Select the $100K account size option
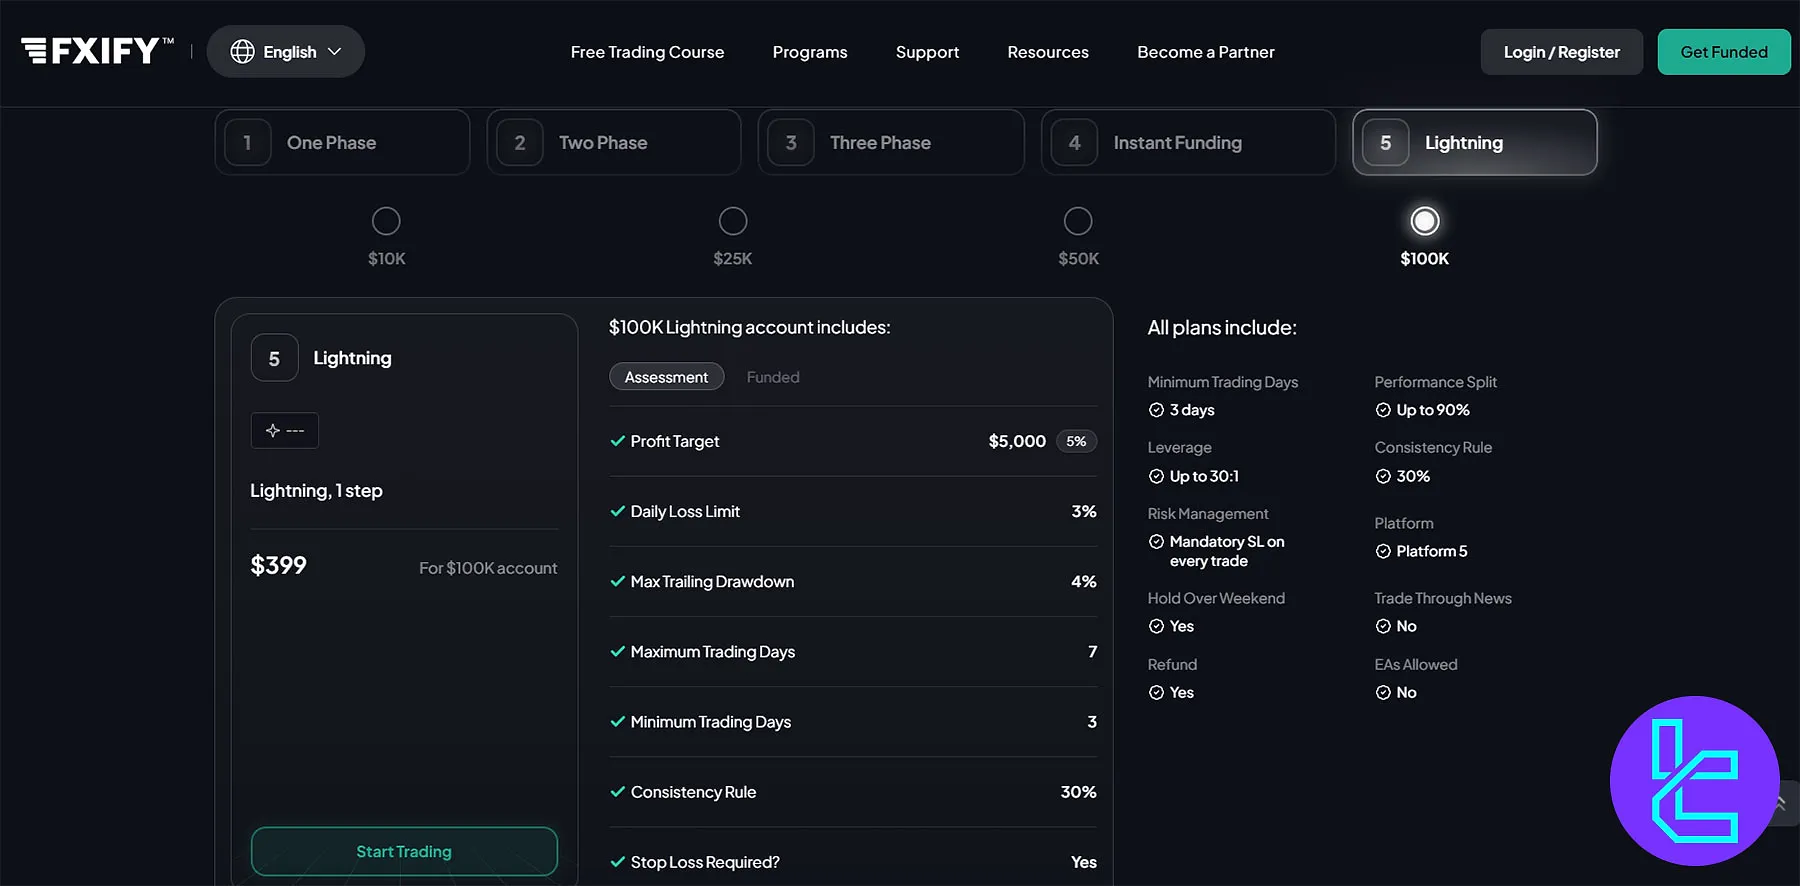Image resolution: width=1800 pixels, height=886 pixels. pos(1424,221)
